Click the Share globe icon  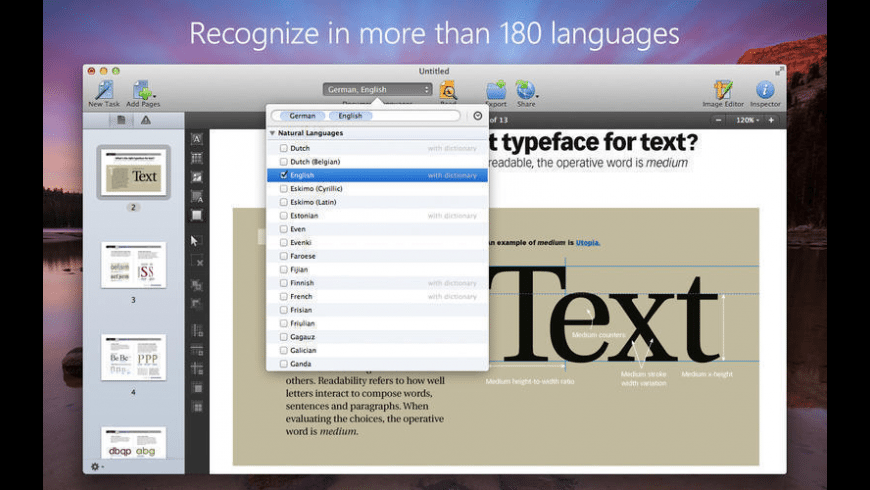525,90
